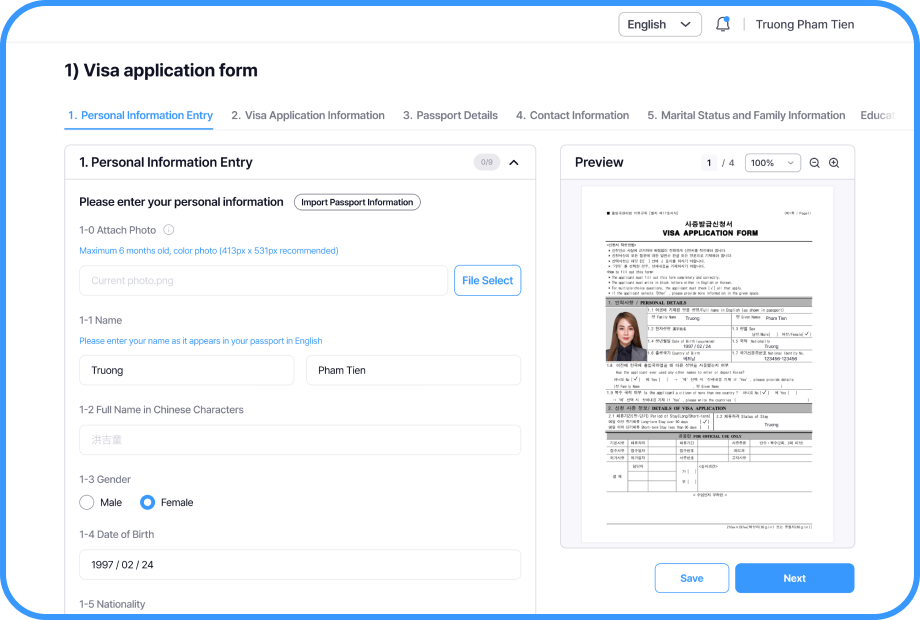
Task: Open the notifications bell
Action: point(722,24)
